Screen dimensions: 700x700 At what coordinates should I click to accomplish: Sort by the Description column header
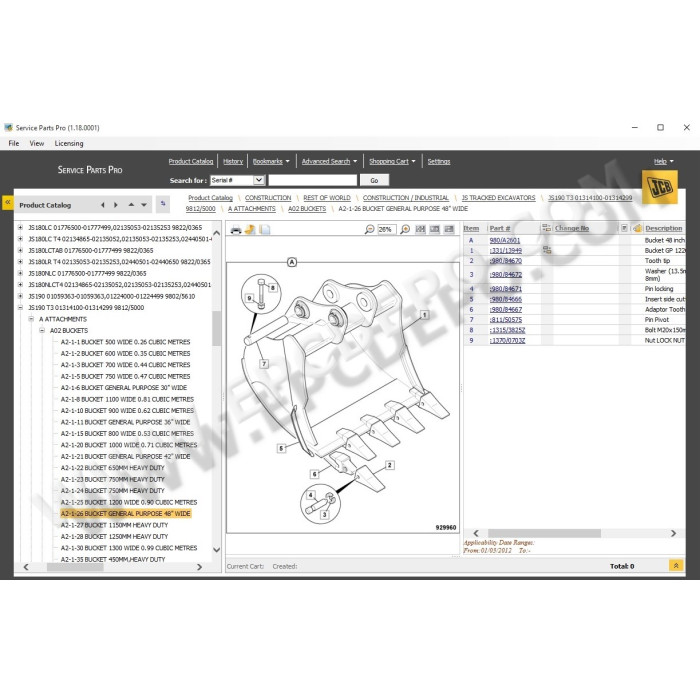tap(663, 228)
